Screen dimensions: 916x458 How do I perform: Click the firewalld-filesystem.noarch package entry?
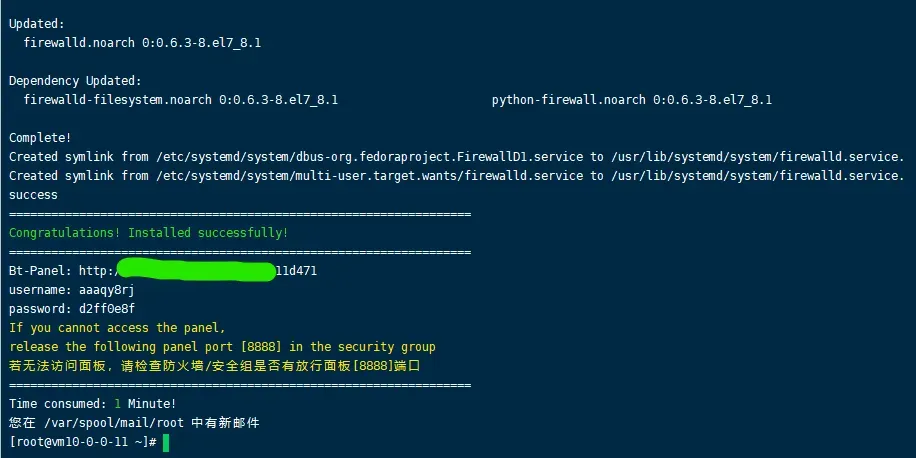180,100
